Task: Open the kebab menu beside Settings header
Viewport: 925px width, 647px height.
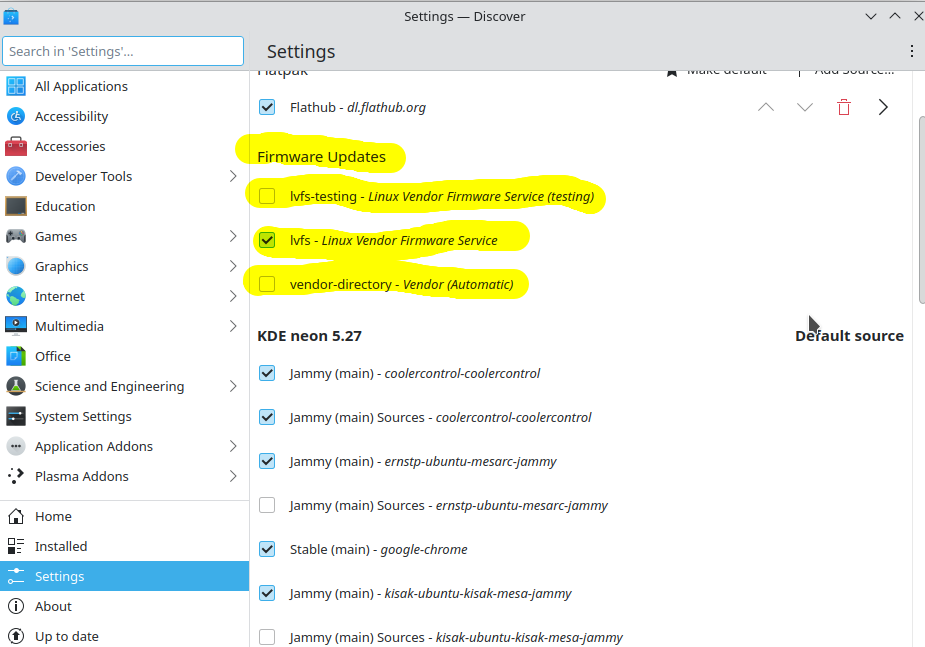Action: click(911, 51)
